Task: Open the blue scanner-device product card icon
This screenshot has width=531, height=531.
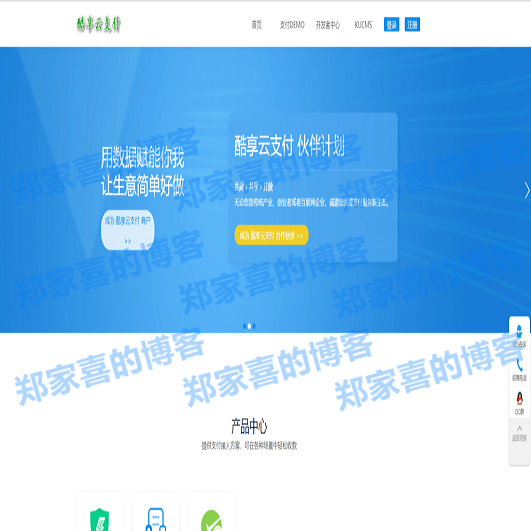Action: pos(156,520)
